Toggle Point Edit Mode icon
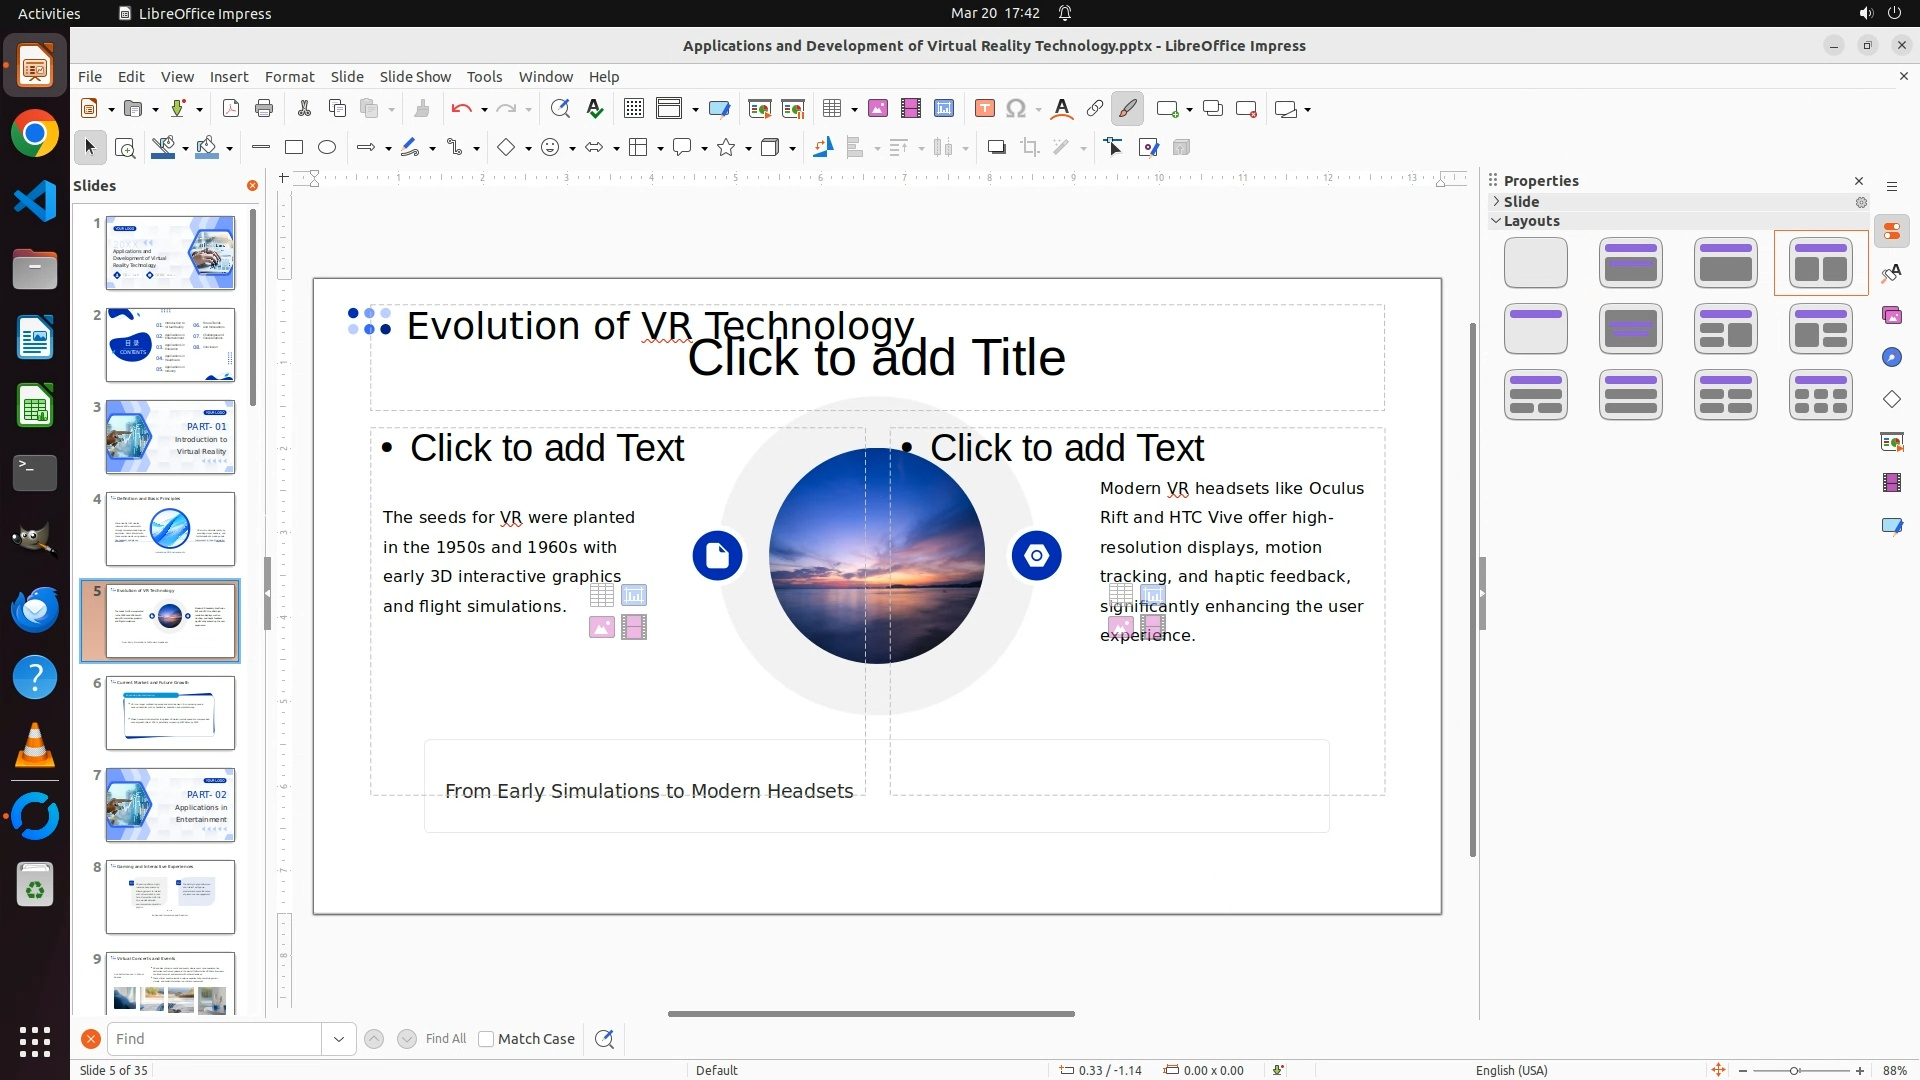 click(x=1114, y=148)
